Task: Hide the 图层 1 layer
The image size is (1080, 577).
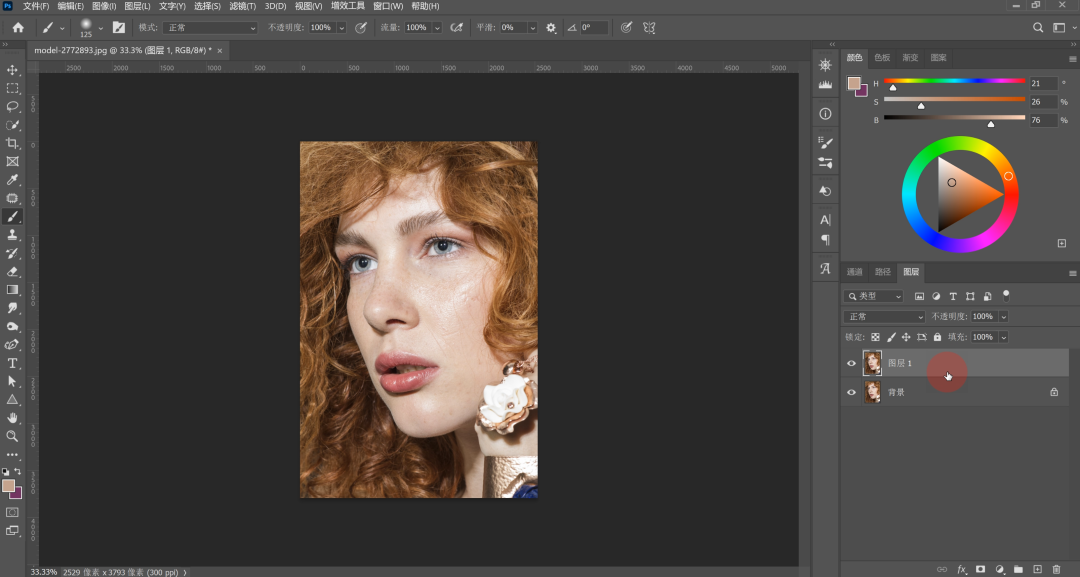Action: tap(851, 363)
